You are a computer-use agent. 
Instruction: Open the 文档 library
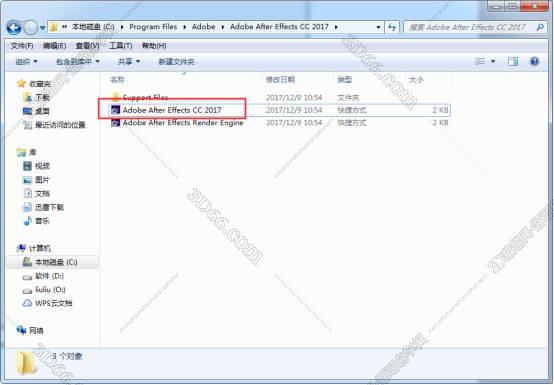tap(42, 194)
